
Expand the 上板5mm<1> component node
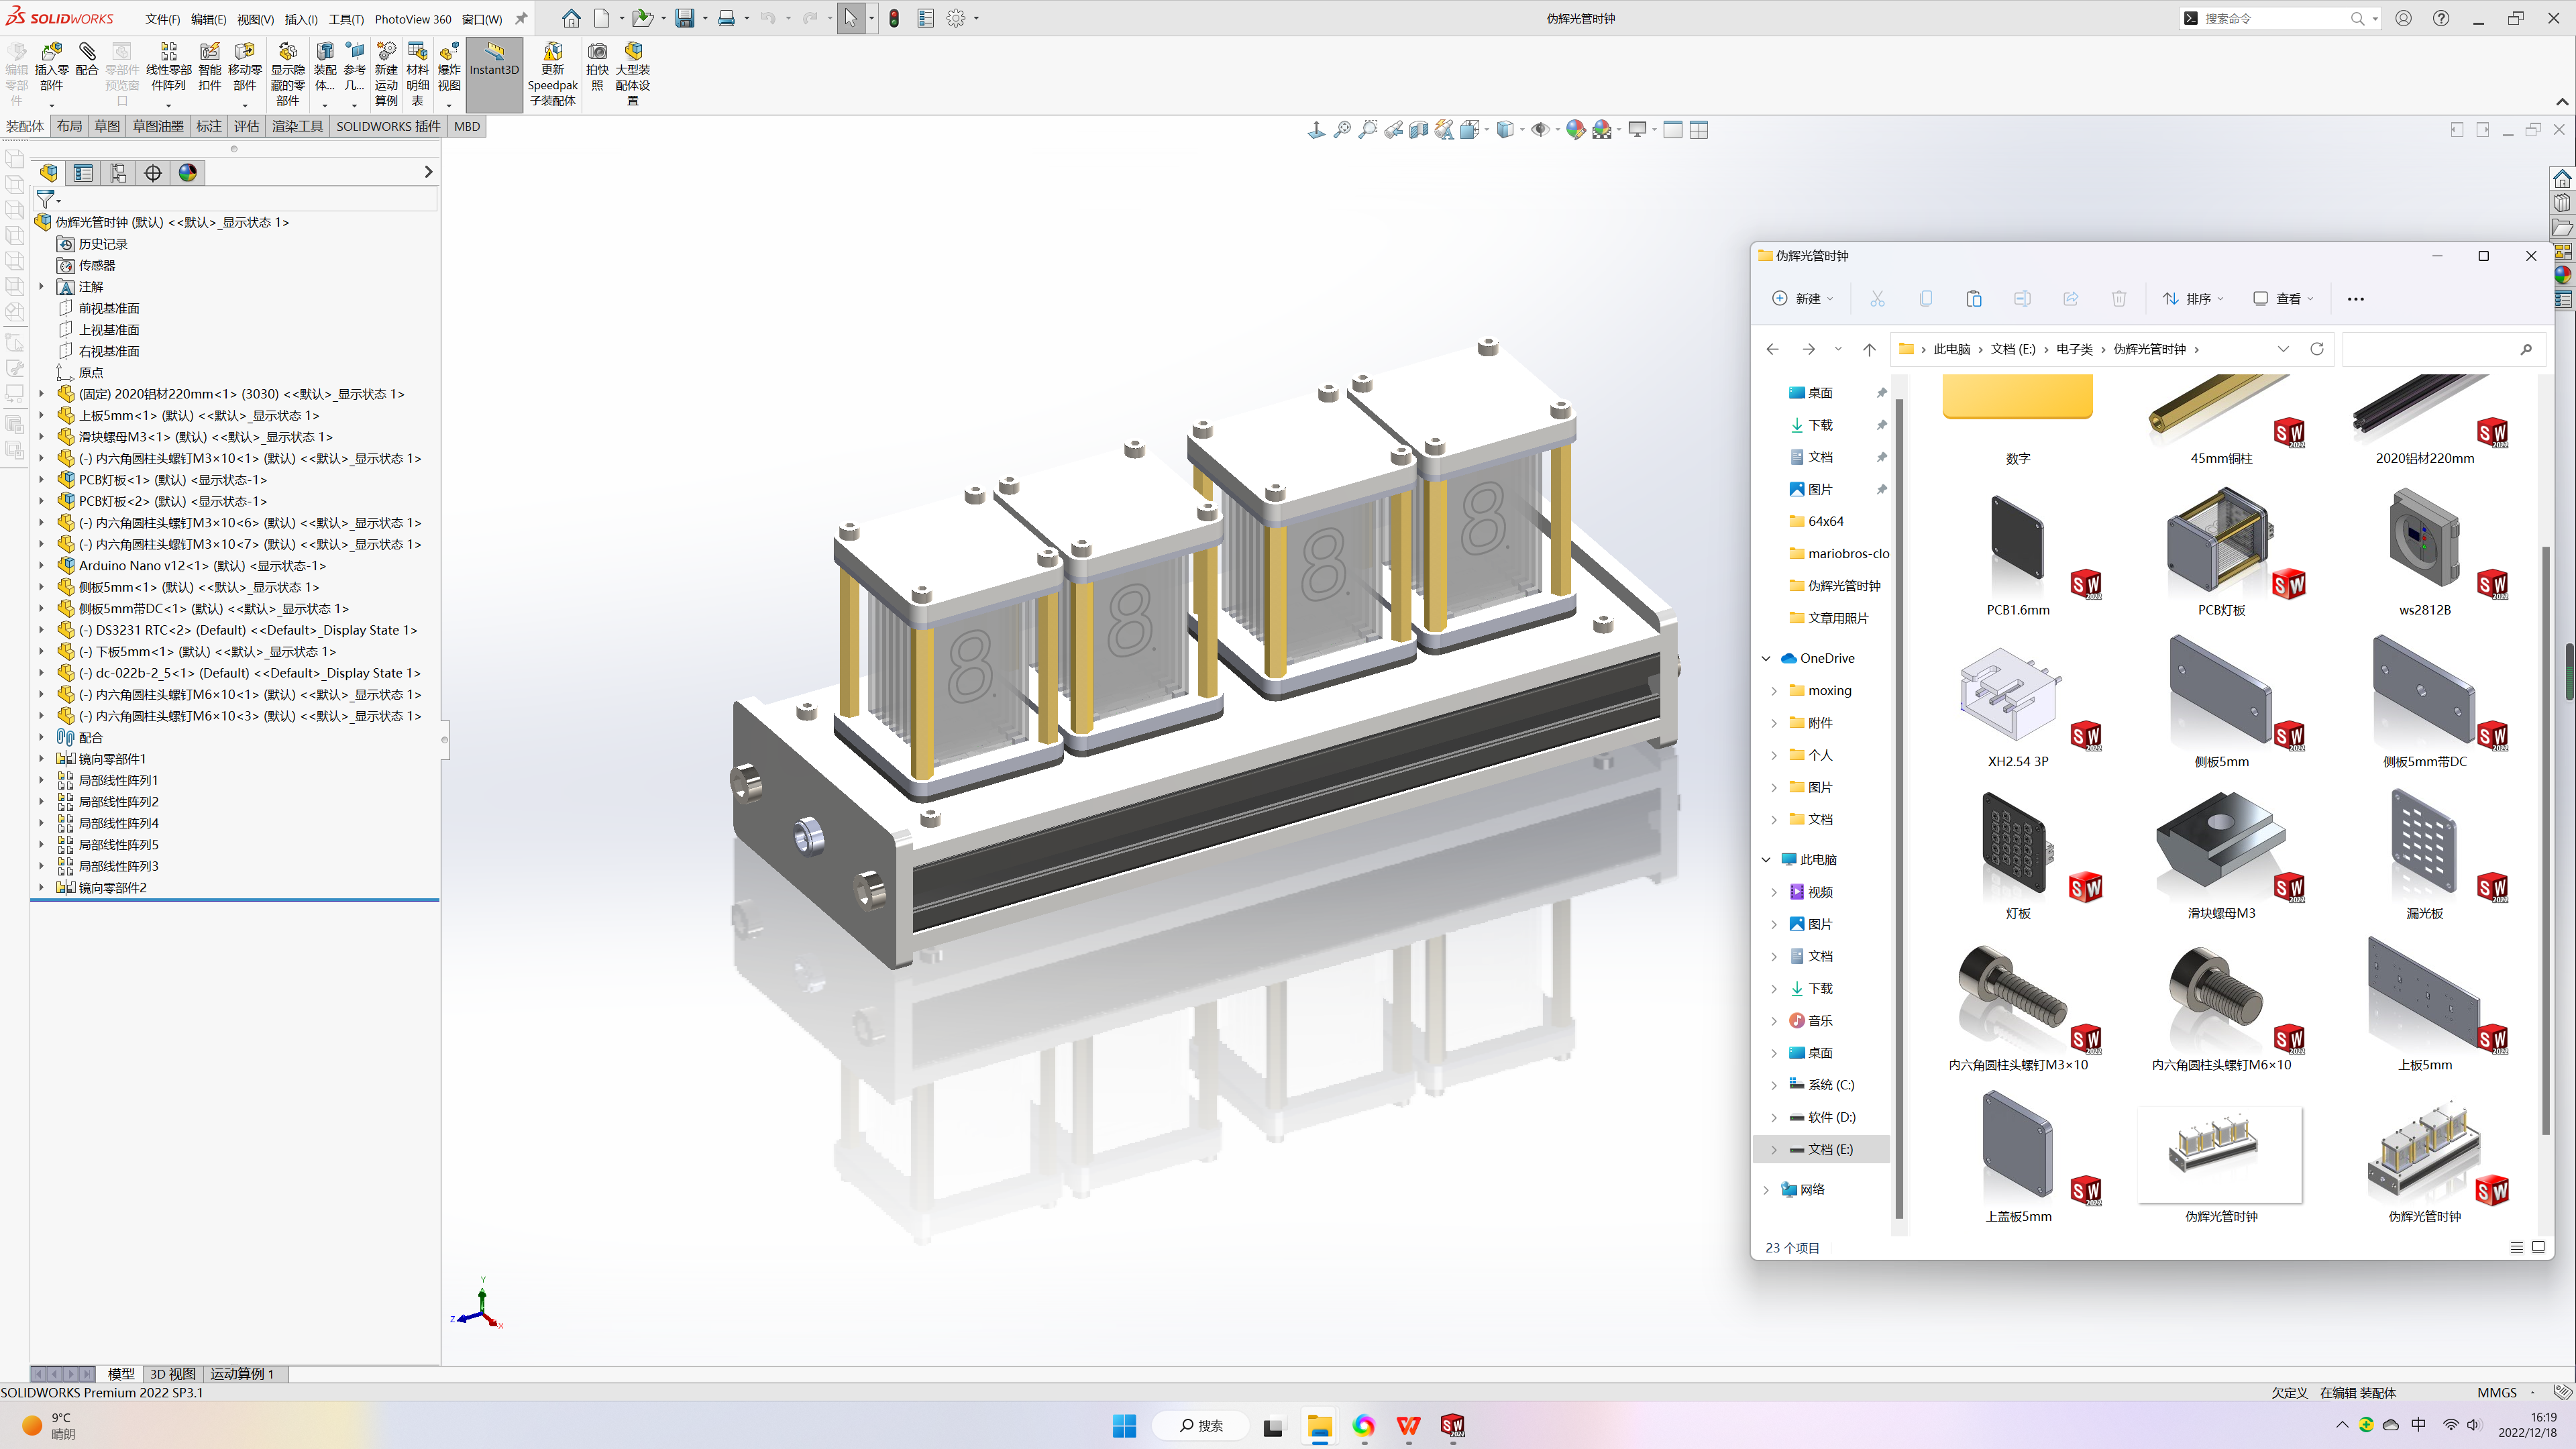click(x=41, y=415)
